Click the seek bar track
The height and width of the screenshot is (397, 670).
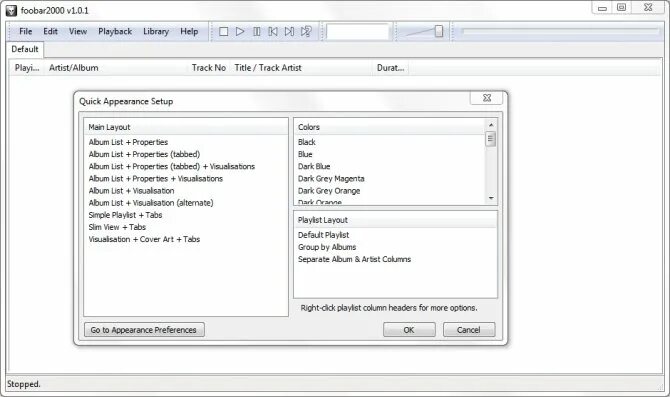point(561,31)
